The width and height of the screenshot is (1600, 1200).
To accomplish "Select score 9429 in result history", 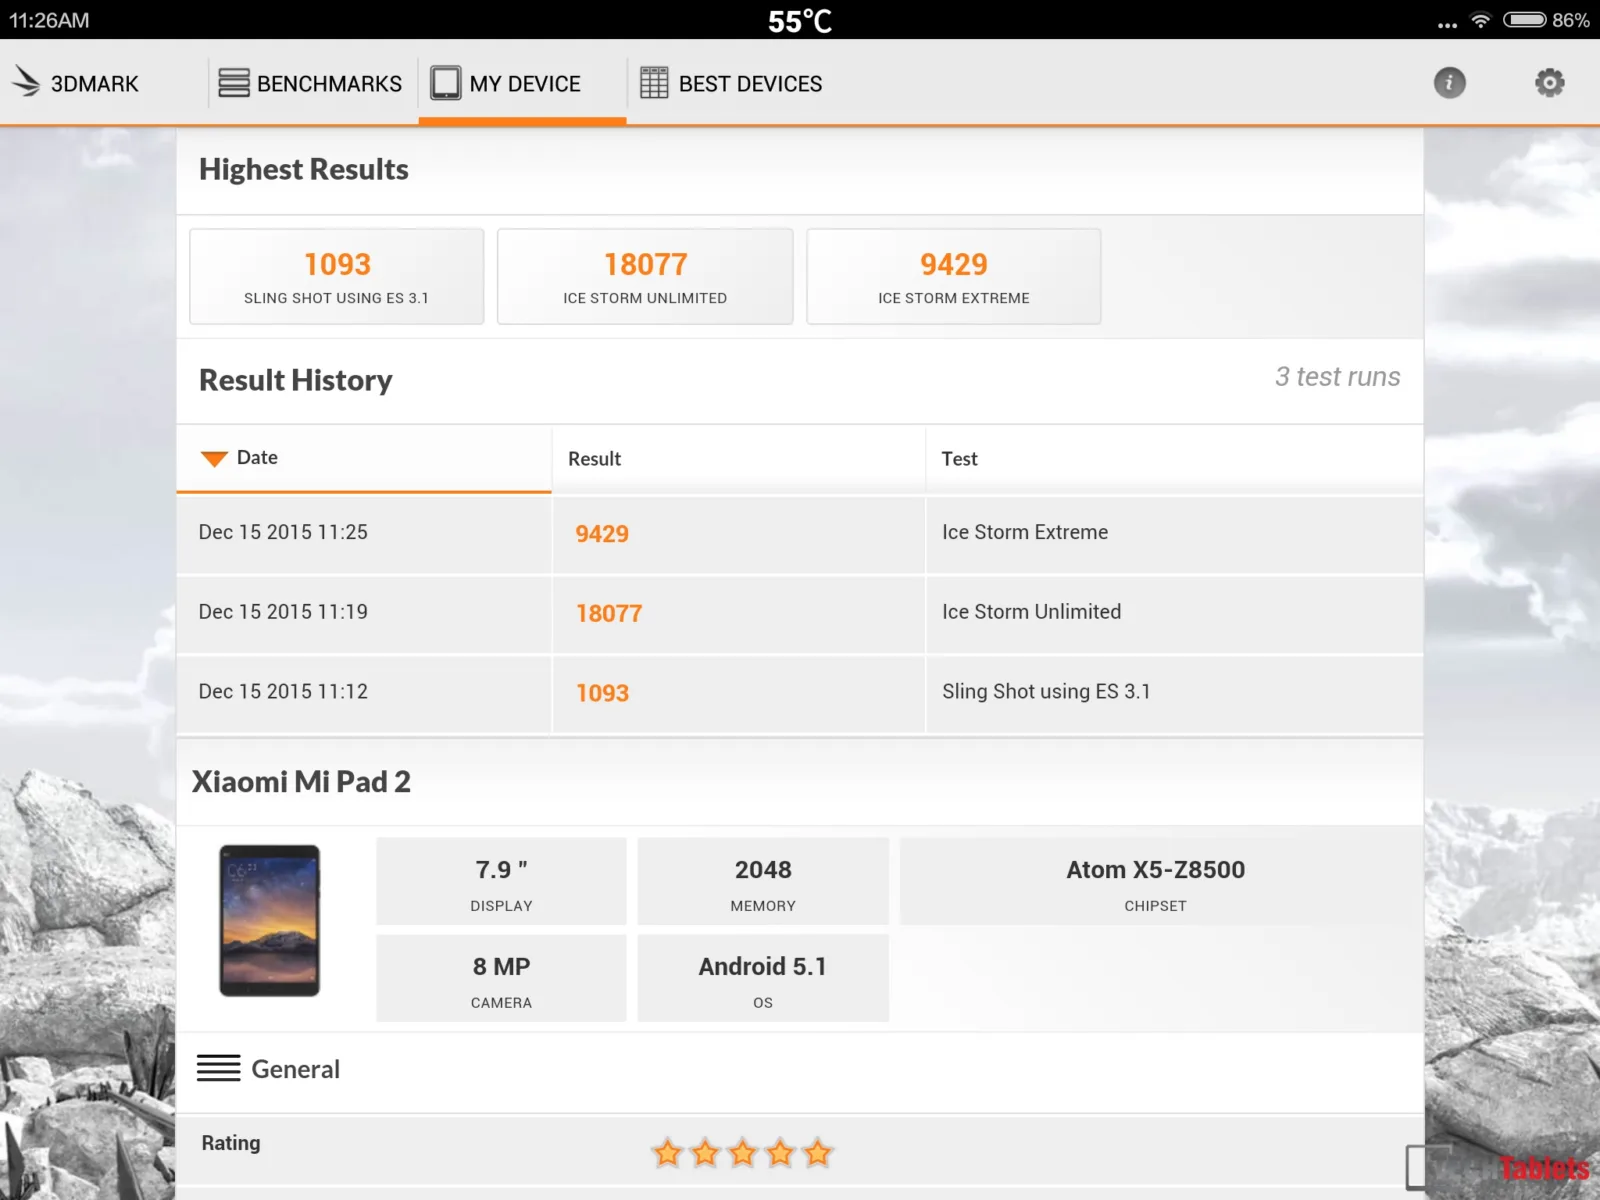I will point(602,534).
